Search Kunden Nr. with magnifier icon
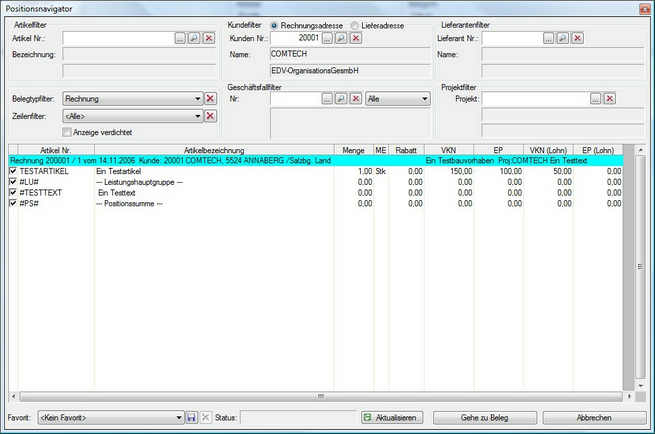This screenshot has height=434, width=655. [341, 38]
